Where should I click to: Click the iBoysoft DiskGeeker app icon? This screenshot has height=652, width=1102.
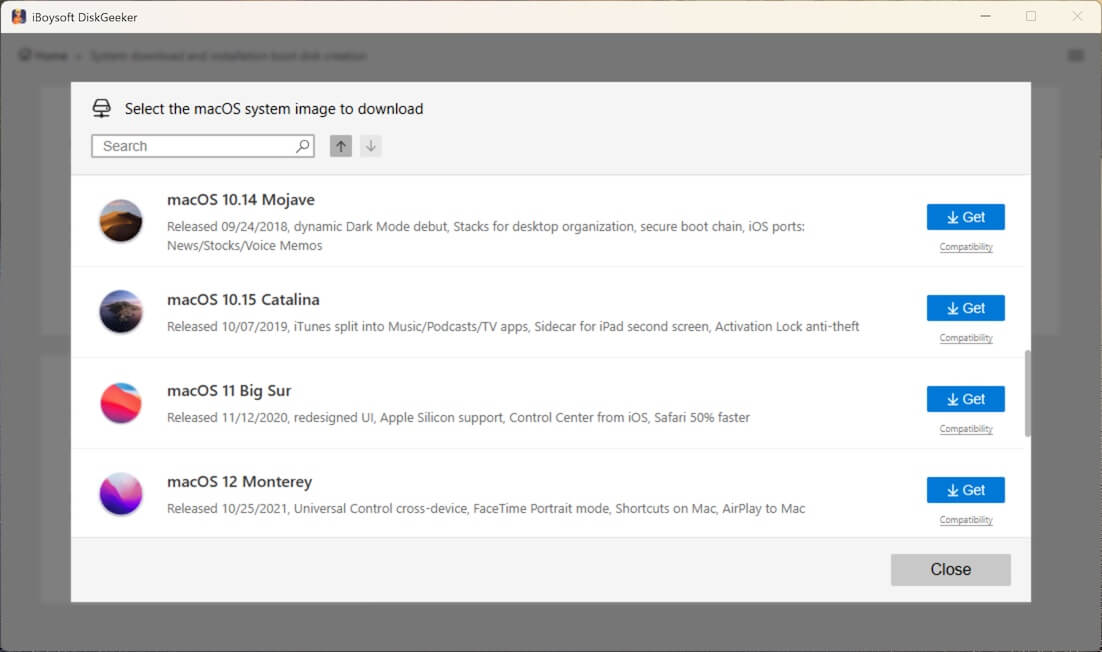coord(19,16)
